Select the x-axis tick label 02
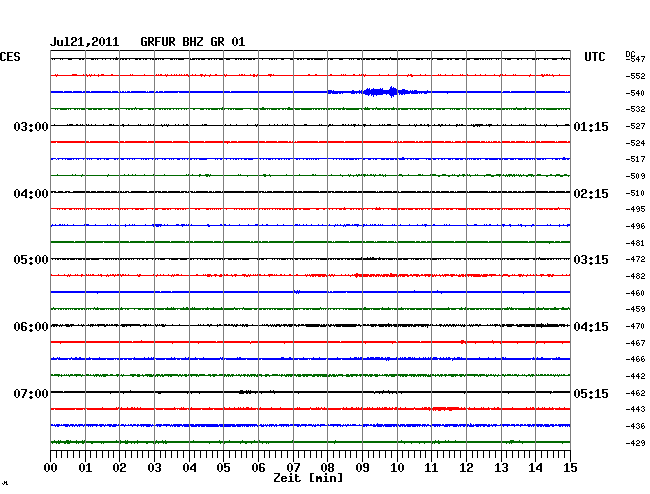Screen dimensions: 650x494 tap(119, 468)
